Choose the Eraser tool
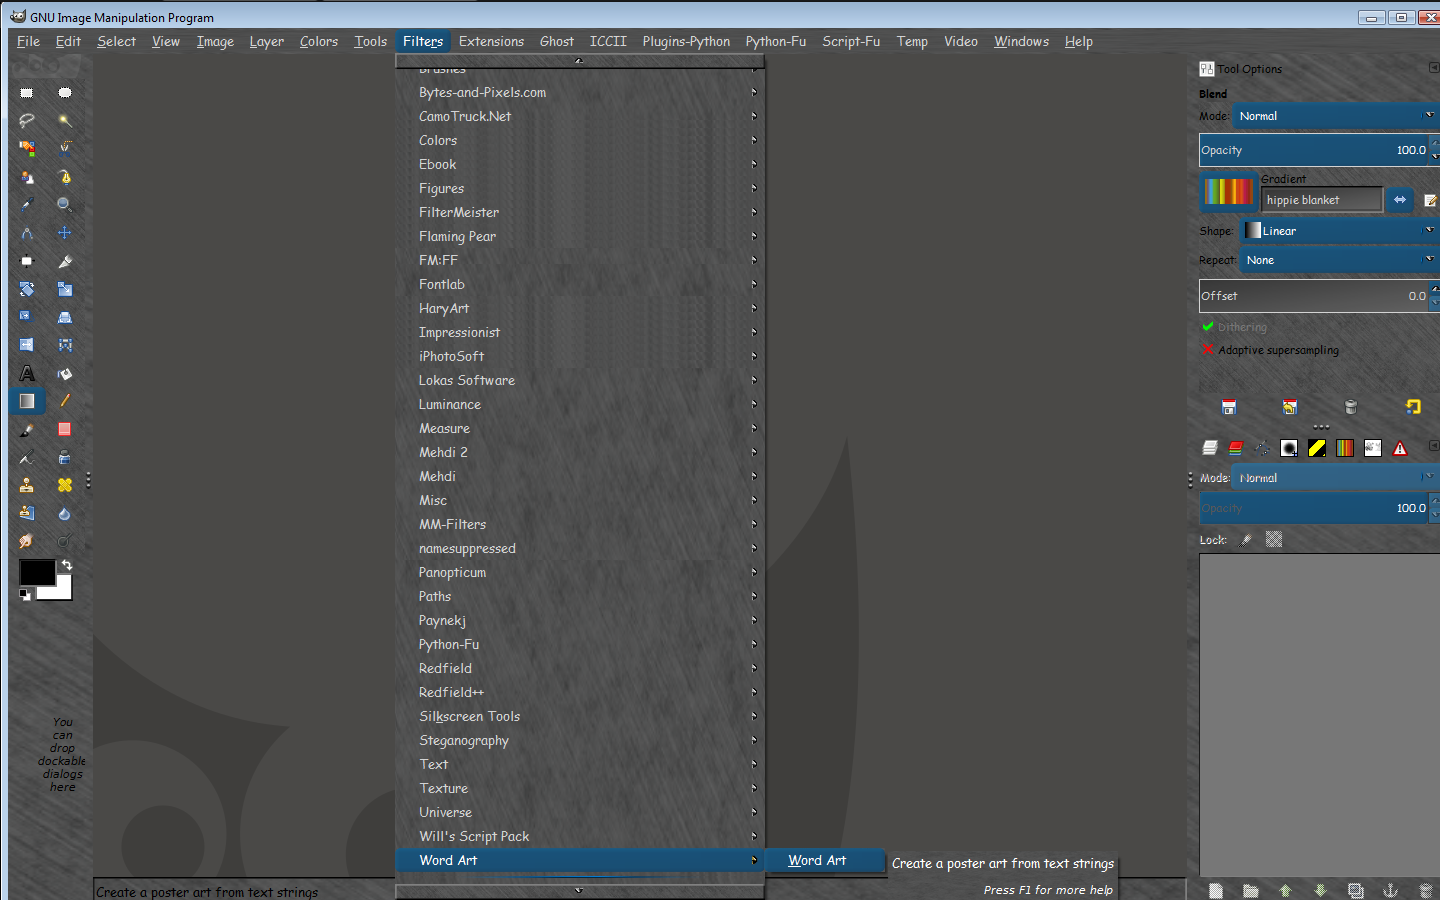 coord(65,429)
